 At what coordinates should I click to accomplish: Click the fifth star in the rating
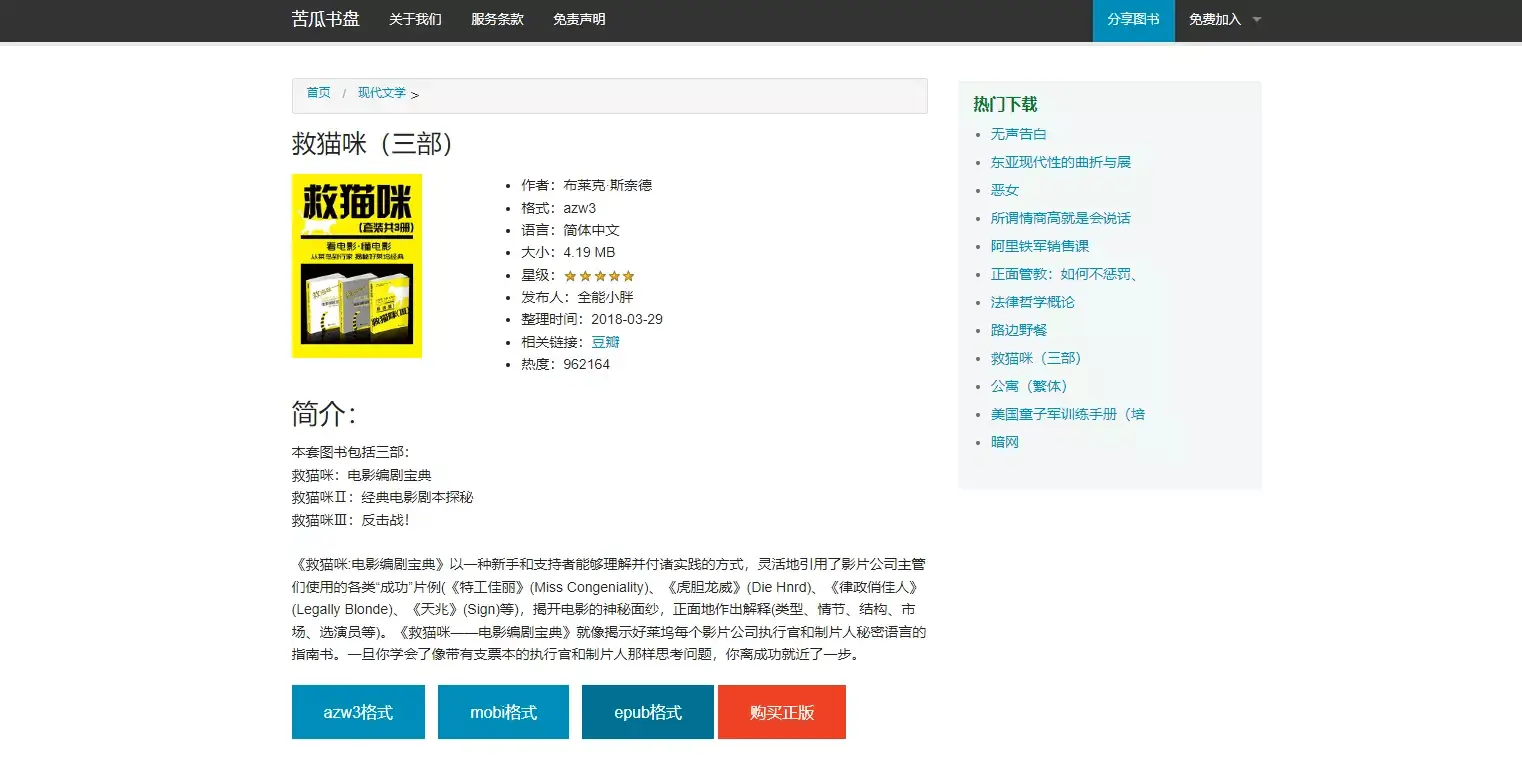(x=627, y=275)
